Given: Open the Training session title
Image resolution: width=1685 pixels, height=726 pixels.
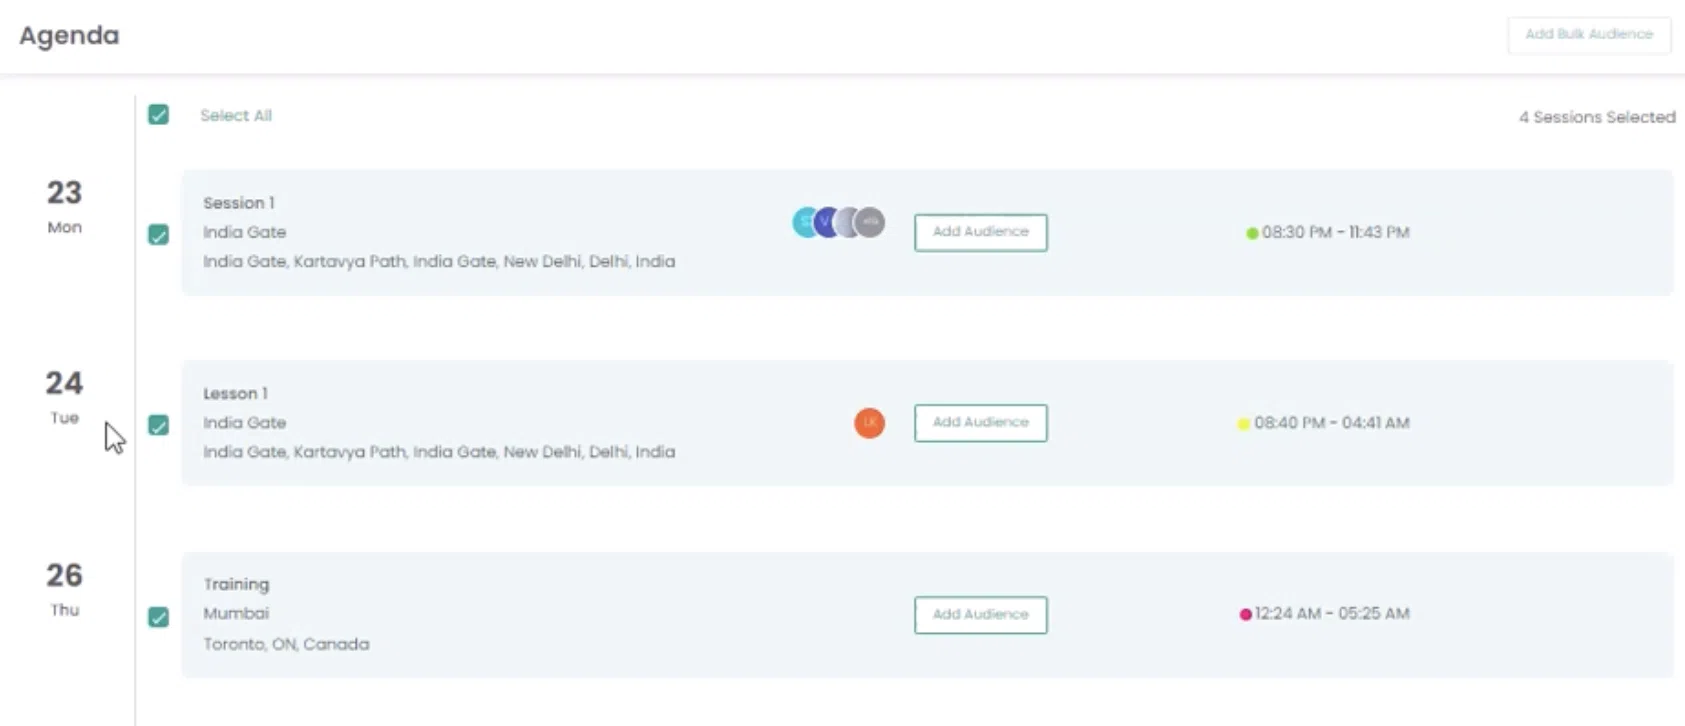Looking at the screenshot, I should click(236, 584).
